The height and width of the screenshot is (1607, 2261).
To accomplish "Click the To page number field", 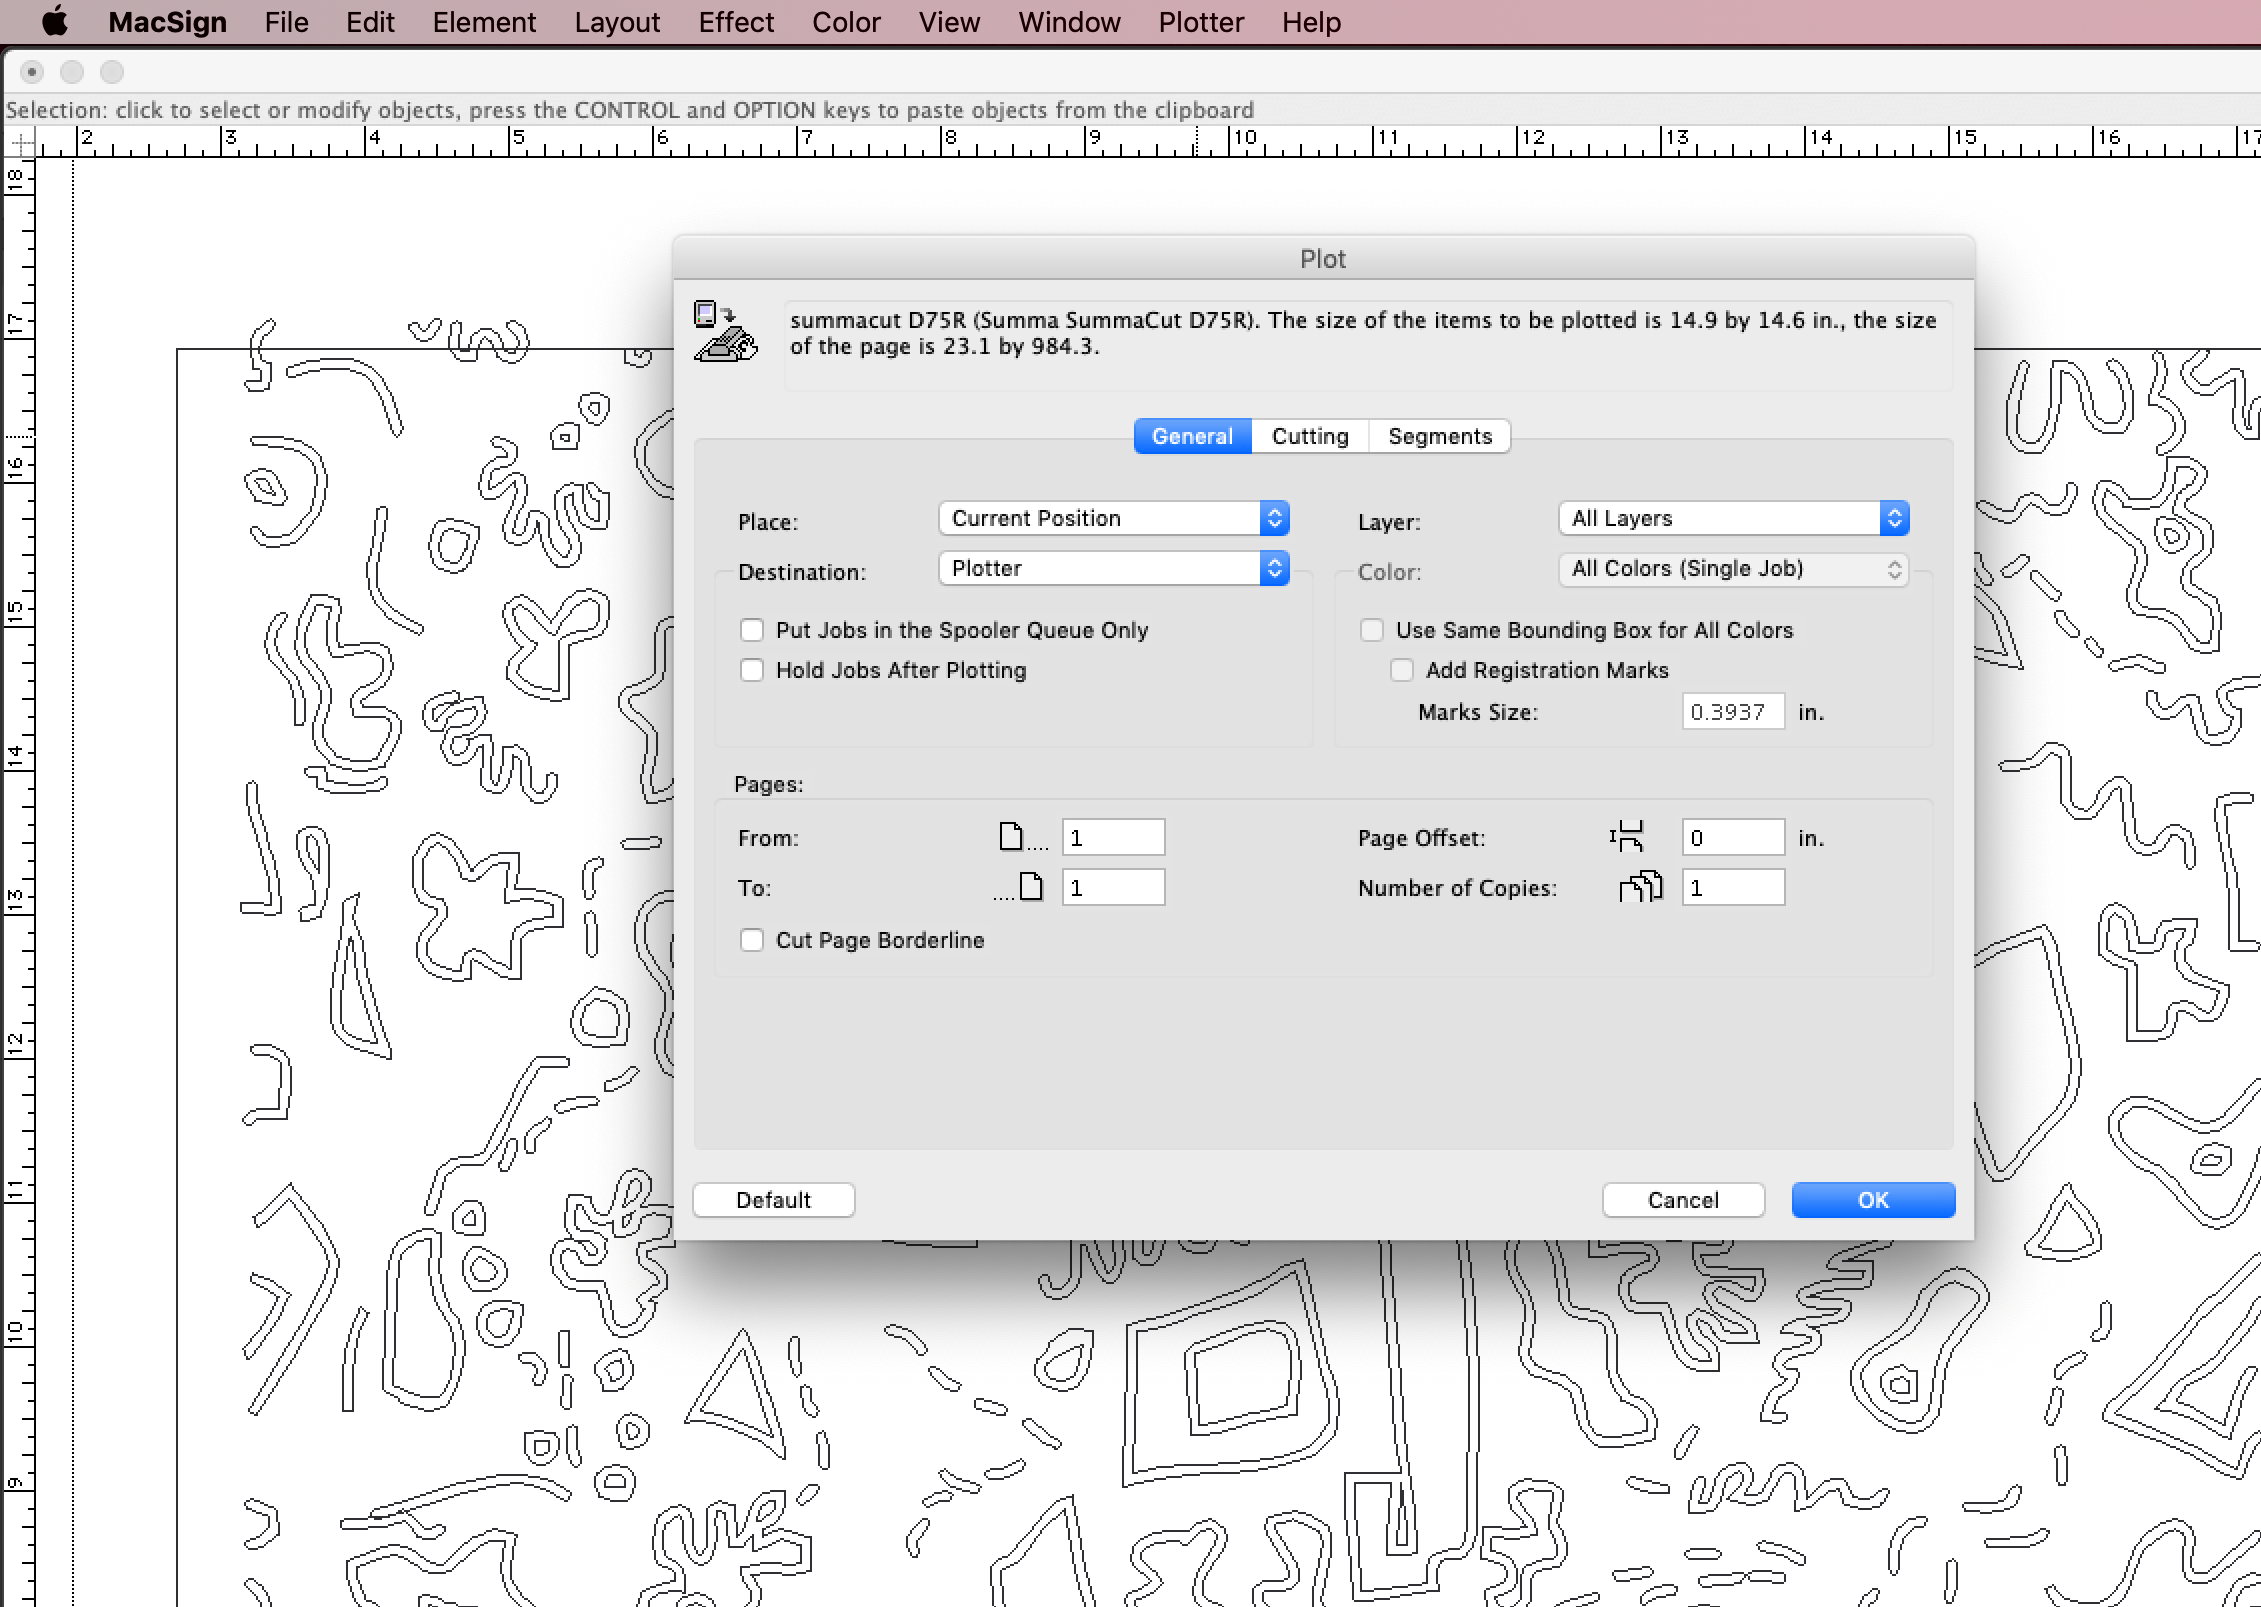I will (1113, 887).
